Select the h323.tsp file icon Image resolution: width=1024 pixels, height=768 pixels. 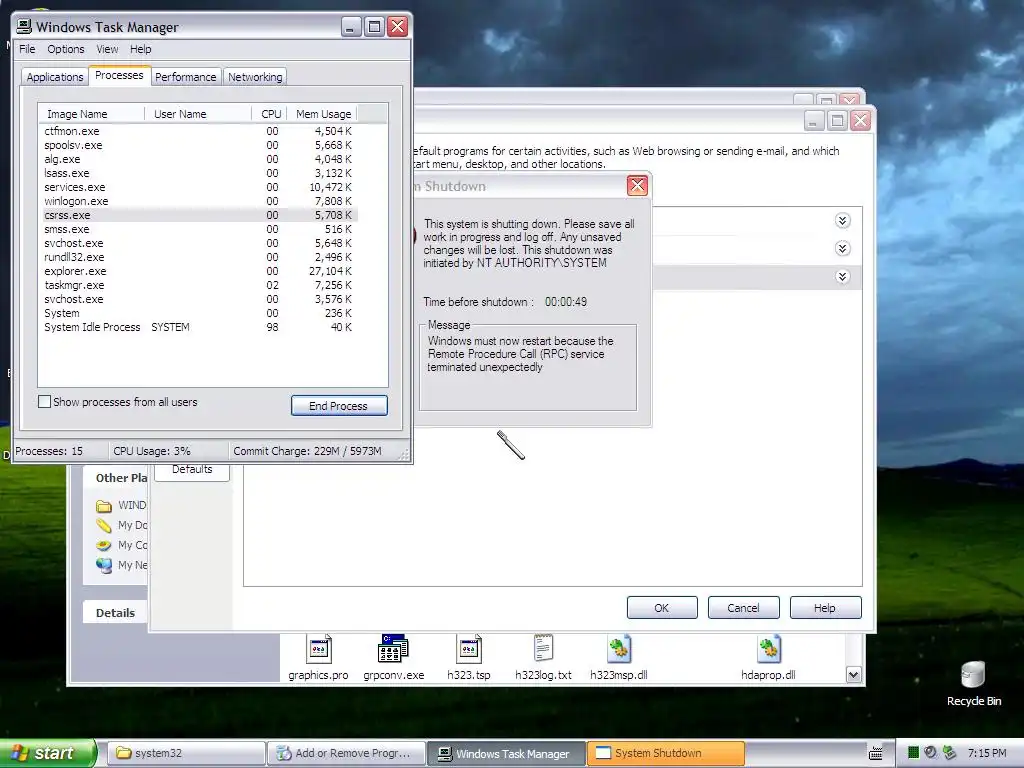tap(469, 650)
